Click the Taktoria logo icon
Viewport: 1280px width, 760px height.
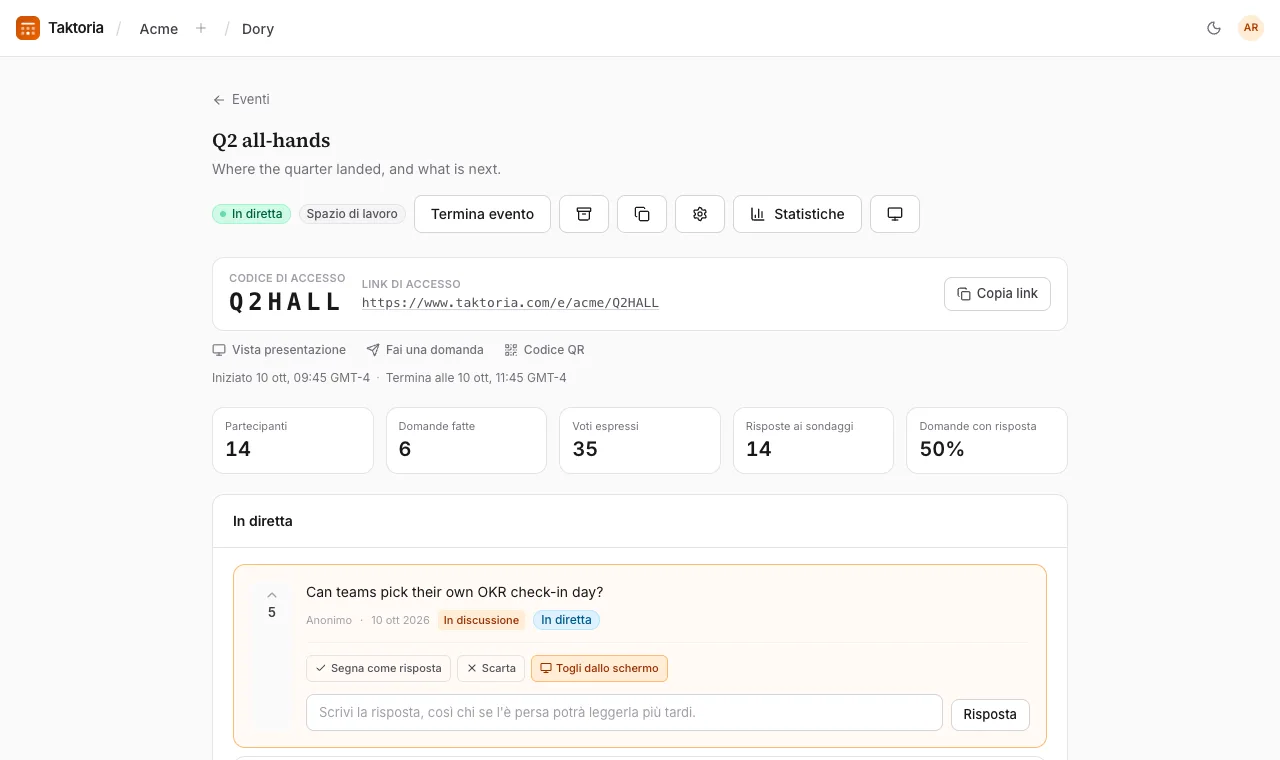(28, 28)
